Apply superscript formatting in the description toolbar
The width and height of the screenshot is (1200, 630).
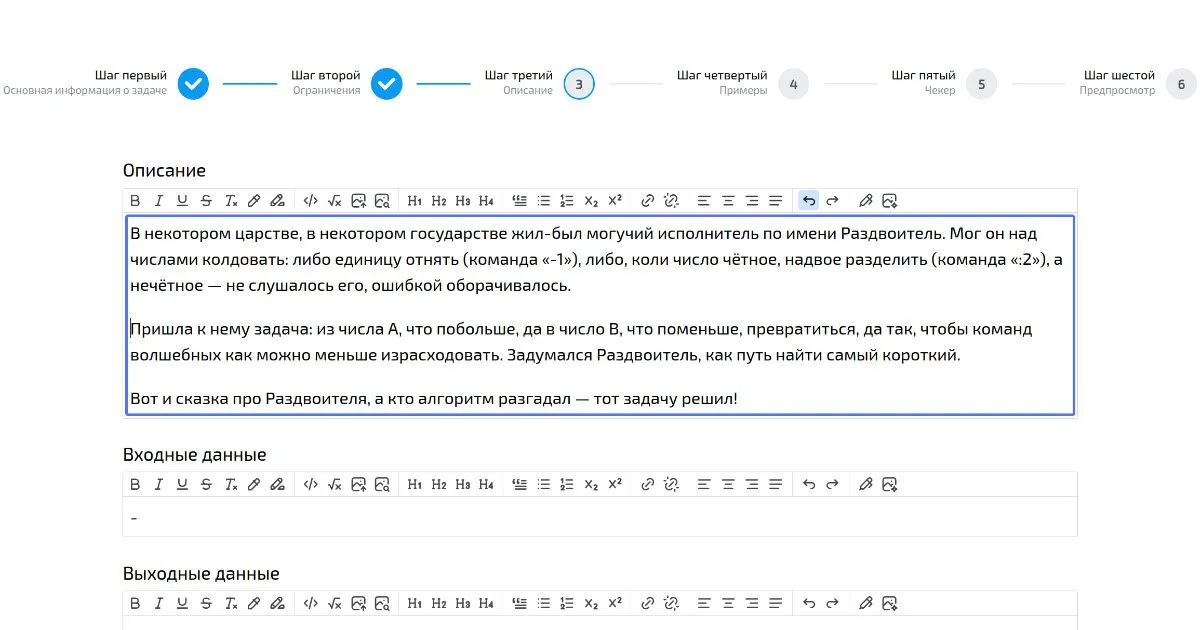pos(614,200)
